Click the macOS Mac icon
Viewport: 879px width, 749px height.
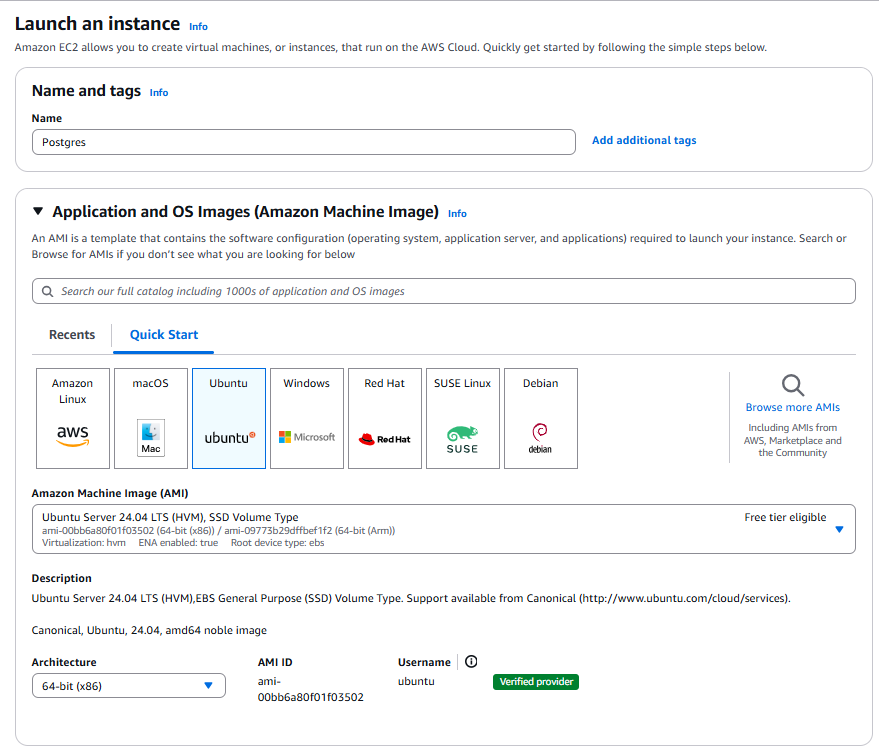click(150, 437)
